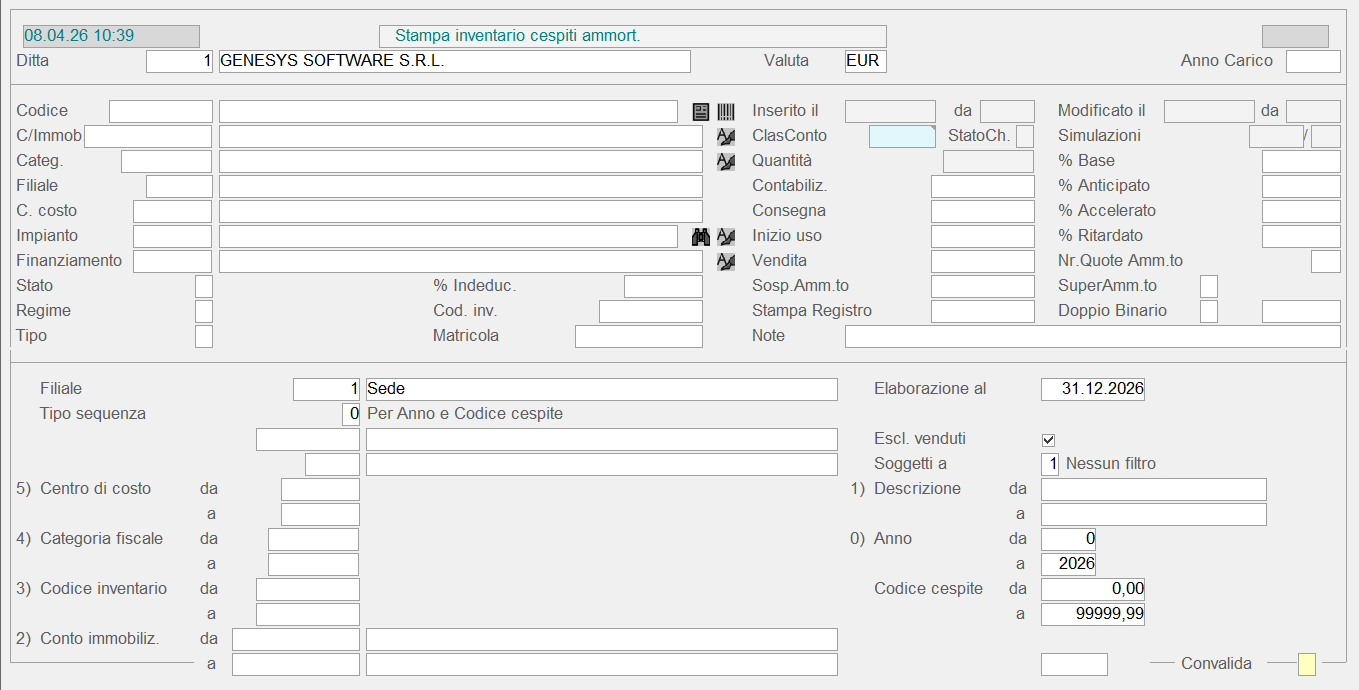The image size is (1359, 690).
Task: Click the Valuta EUR field
Action: pos(865,61)
